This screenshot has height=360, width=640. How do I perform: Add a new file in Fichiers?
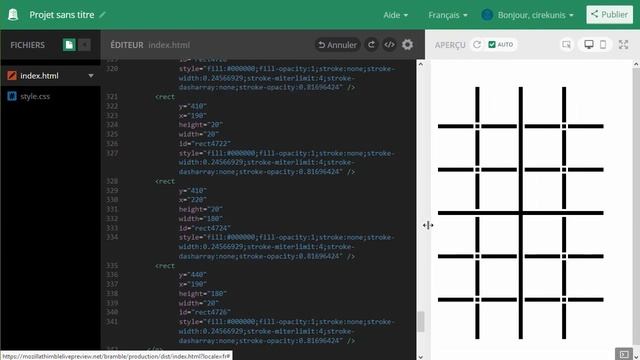pyautogui.click(x=69, y=44)
